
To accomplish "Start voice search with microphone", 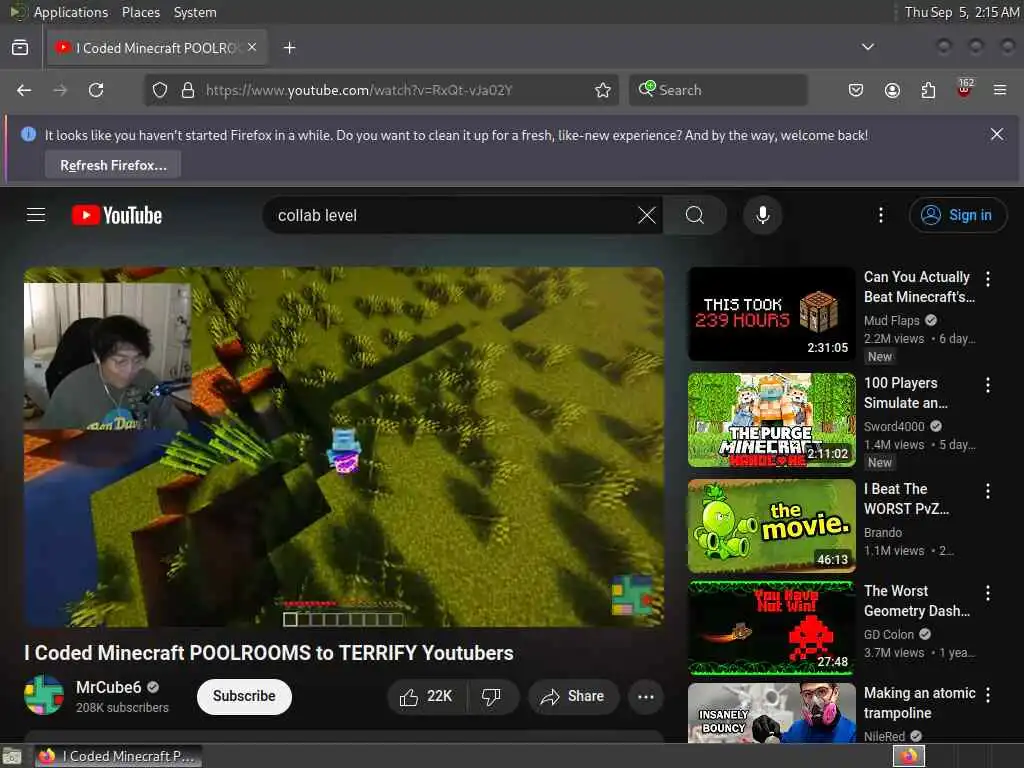I will pyautogui.click(x=762, y=216).
